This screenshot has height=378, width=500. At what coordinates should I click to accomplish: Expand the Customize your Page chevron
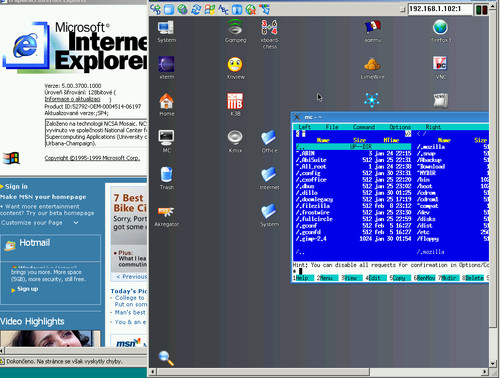(x=76, y=222)
